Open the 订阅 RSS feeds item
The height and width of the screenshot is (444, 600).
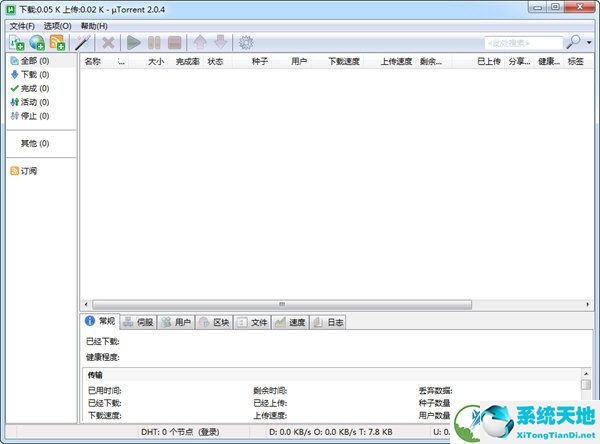tap(24, 171)
